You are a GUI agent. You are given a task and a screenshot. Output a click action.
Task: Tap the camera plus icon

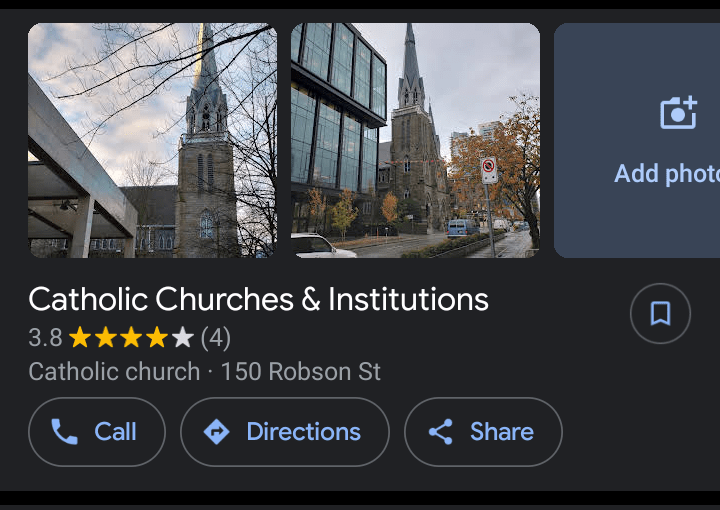679,112
